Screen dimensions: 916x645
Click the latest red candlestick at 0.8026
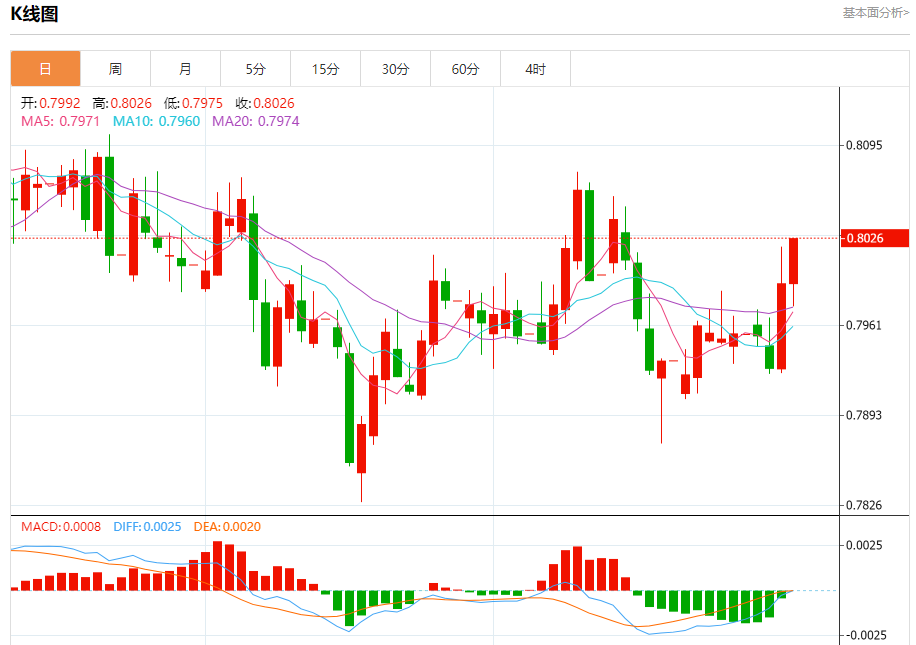(x=793, y=261)
